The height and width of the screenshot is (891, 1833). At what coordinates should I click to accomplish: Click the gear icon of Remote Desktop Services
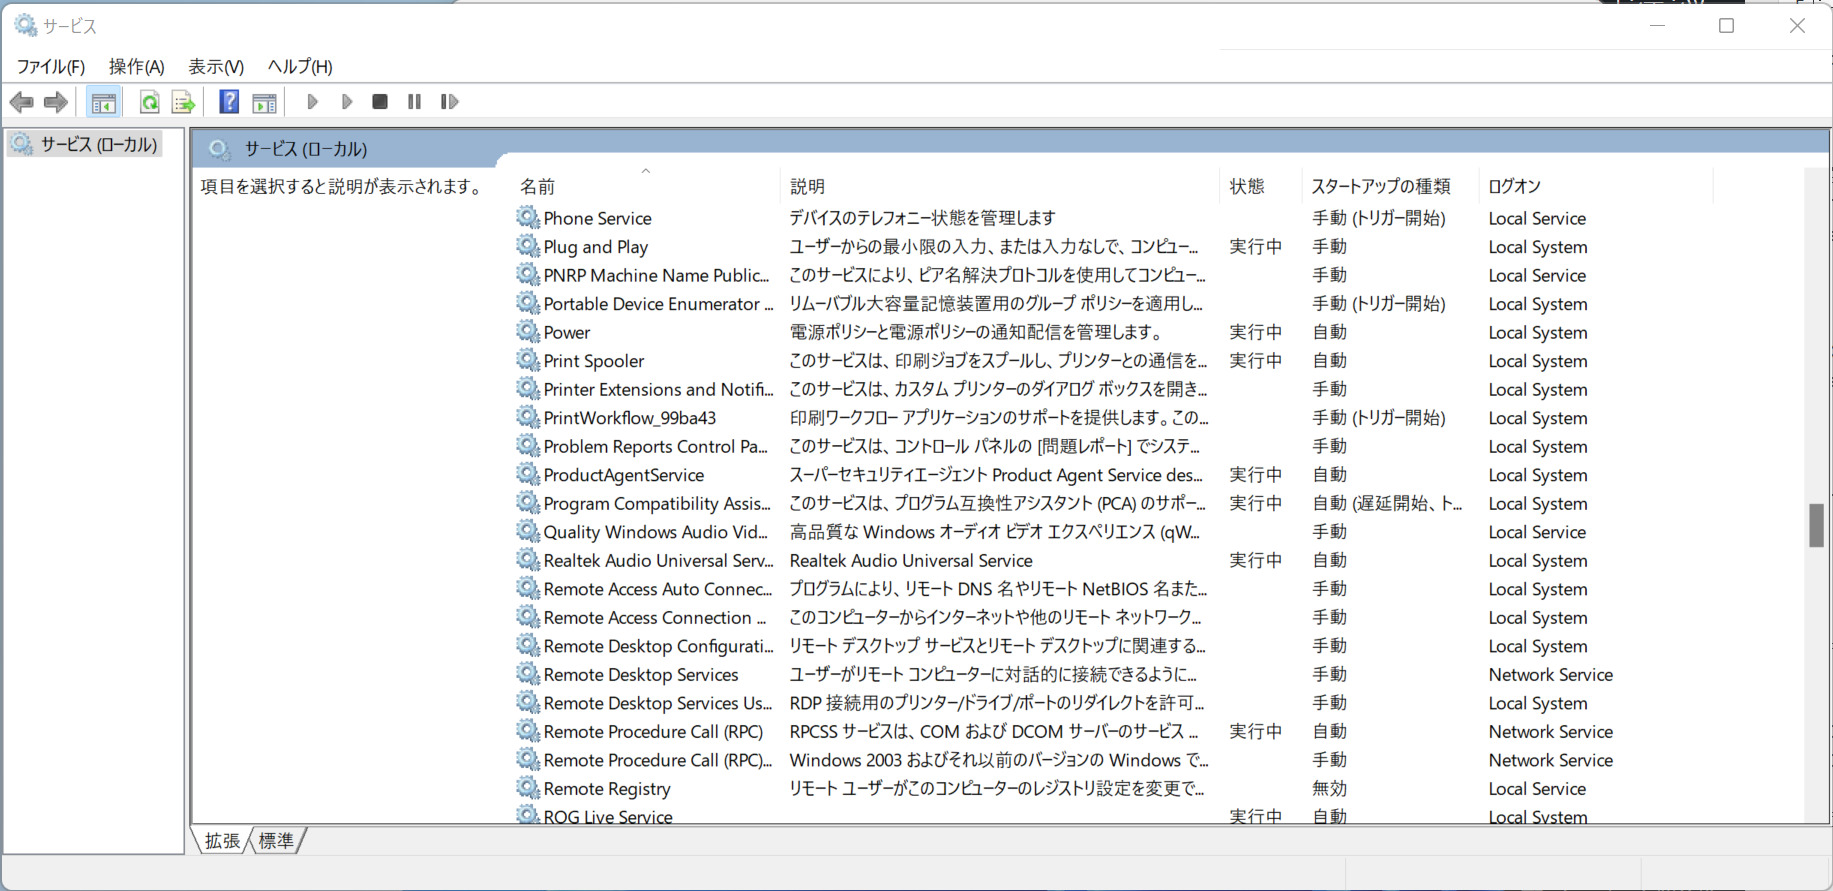coord(528,674)
